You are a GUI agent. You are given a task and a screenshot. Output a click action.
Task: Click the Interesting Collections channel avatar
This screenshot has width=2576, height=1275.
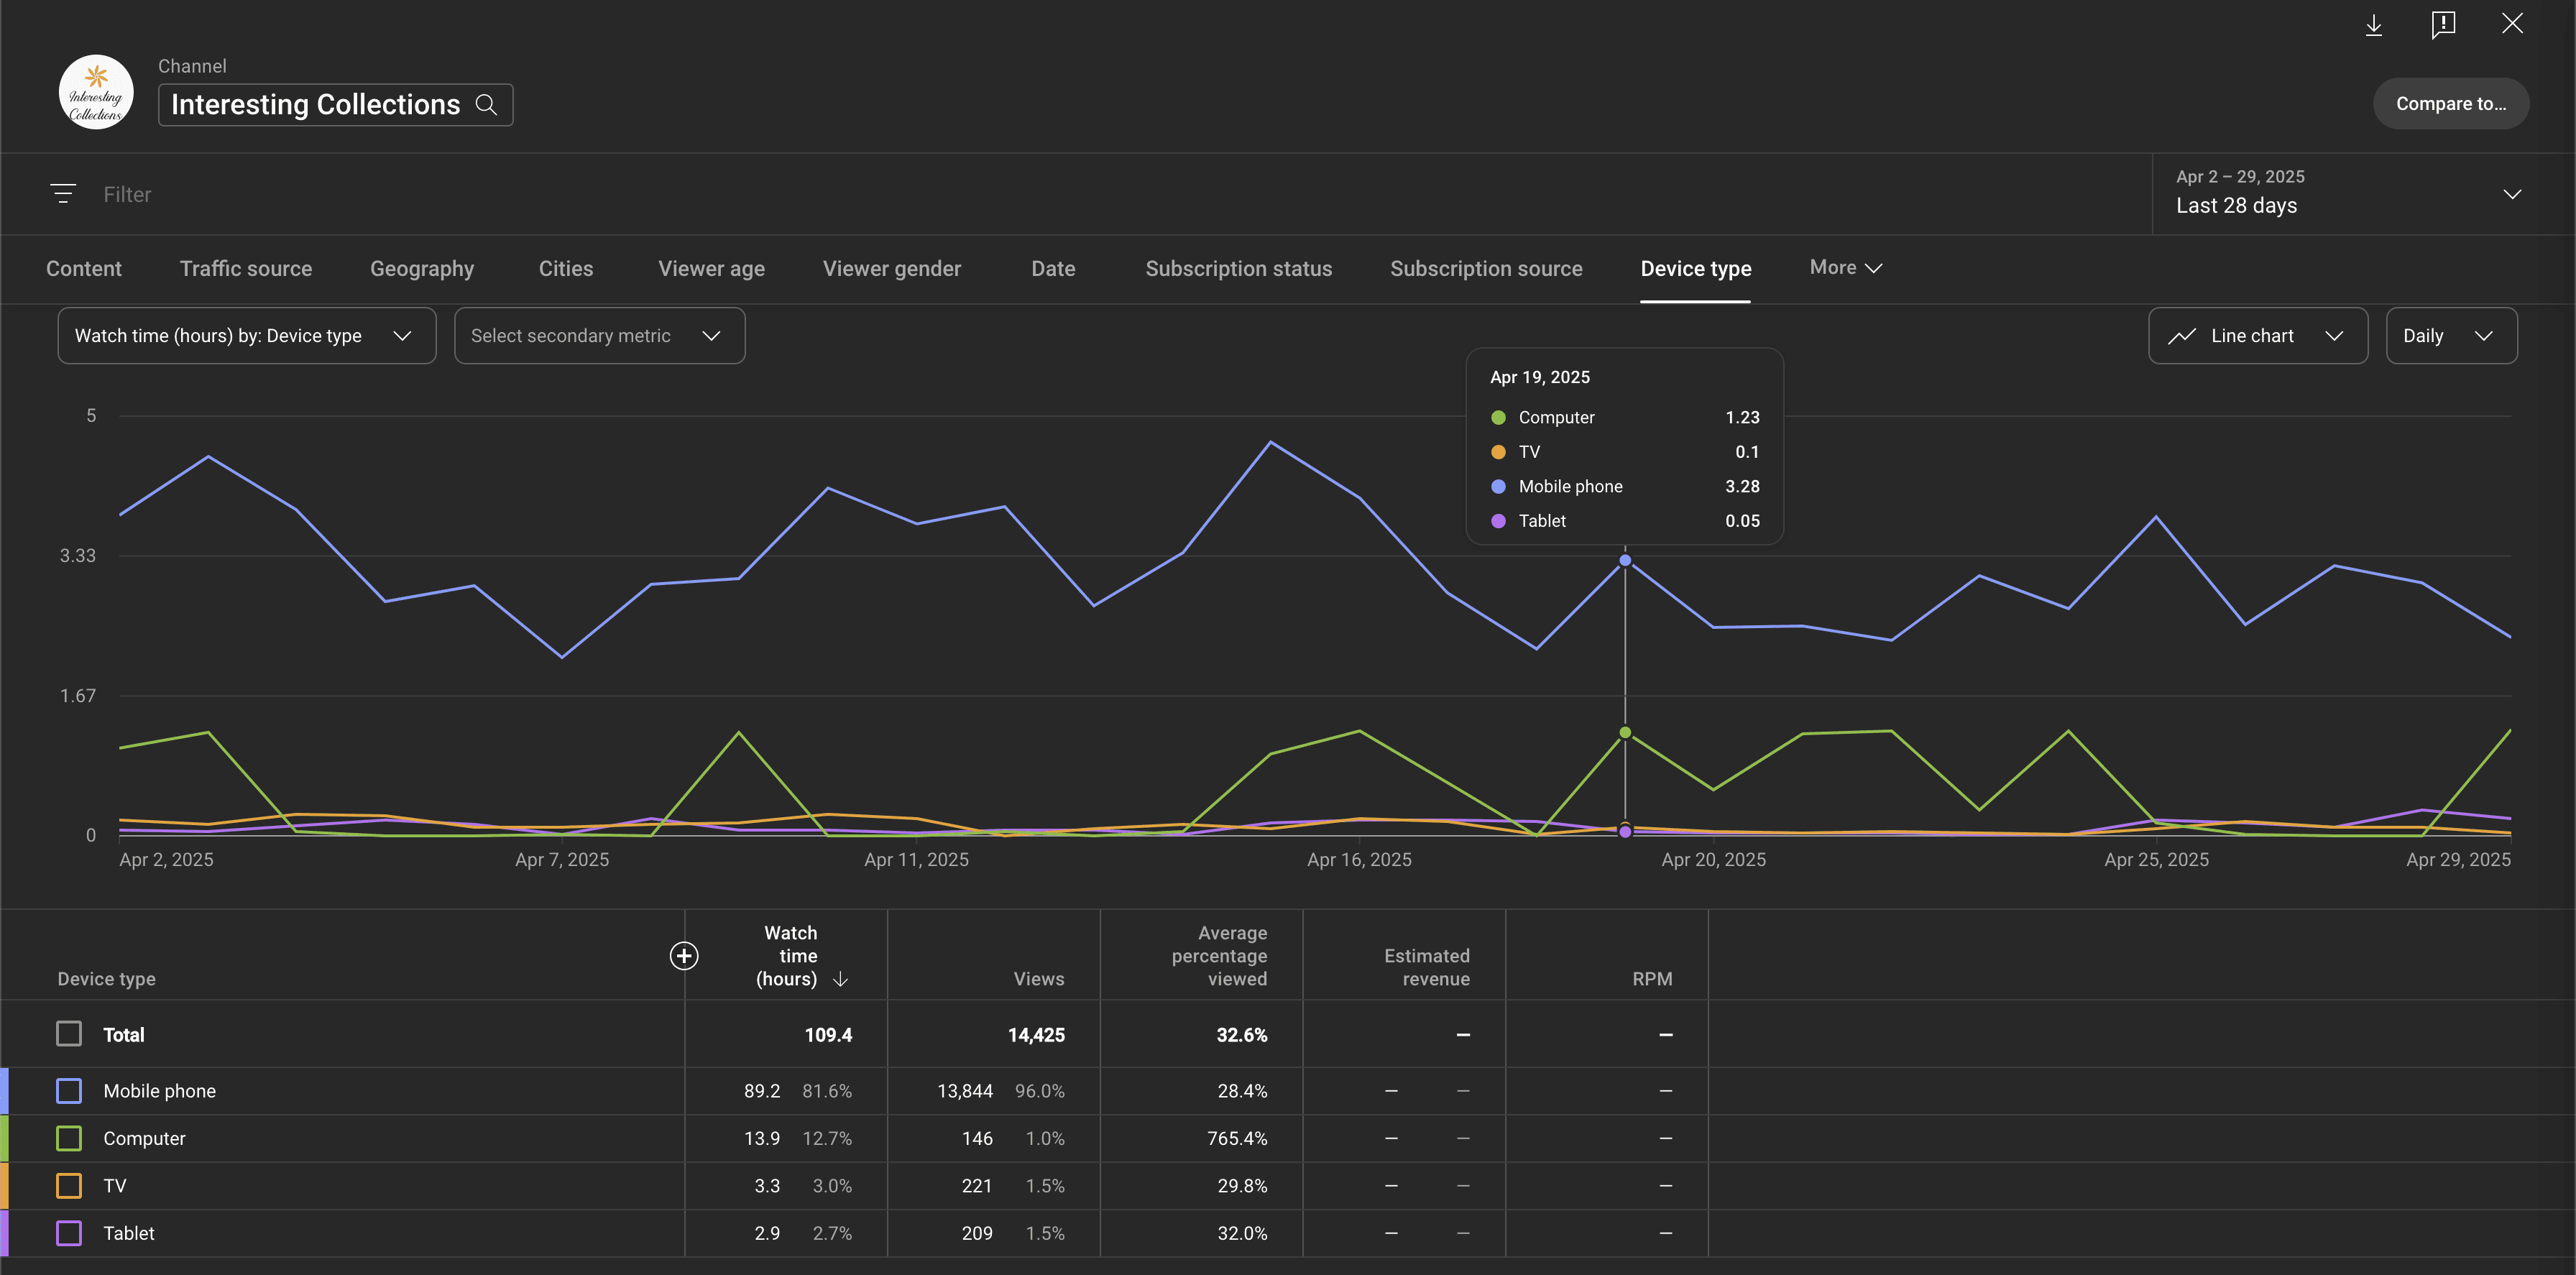coord(96,92)
